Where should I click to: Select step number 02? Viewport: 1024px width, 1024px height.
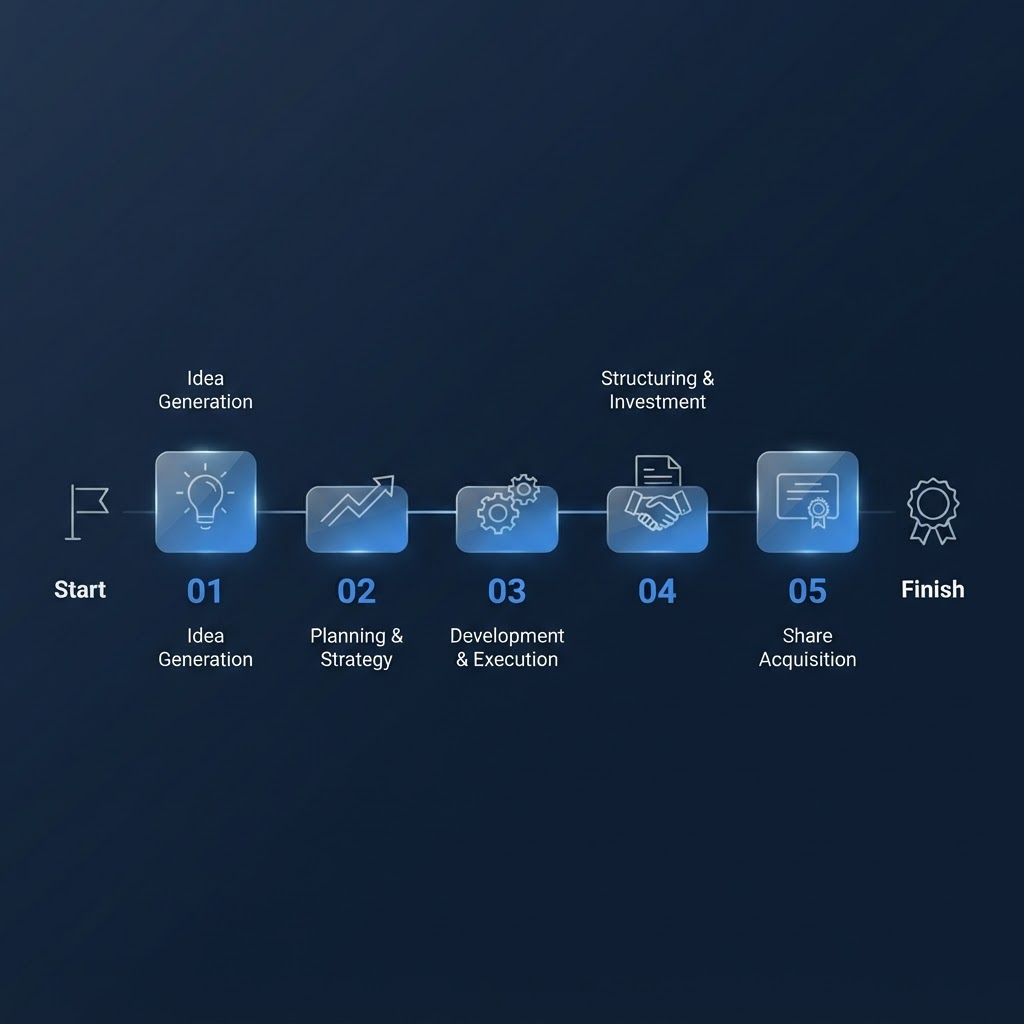coord(357,591)
